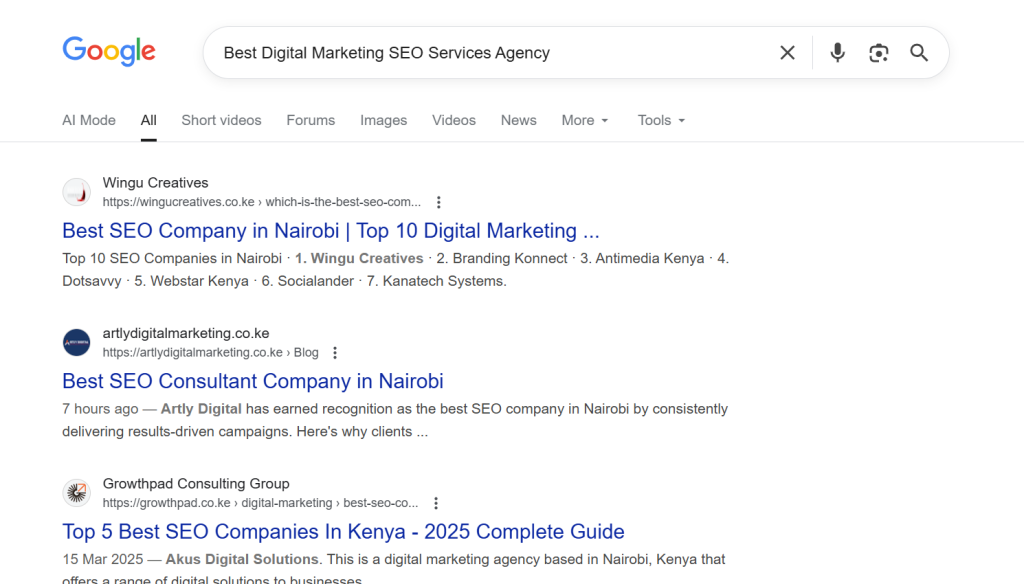The width and height of the screenshot is (1024, 584).
Task: Expand the More dropdown
Action: [584, 120]
